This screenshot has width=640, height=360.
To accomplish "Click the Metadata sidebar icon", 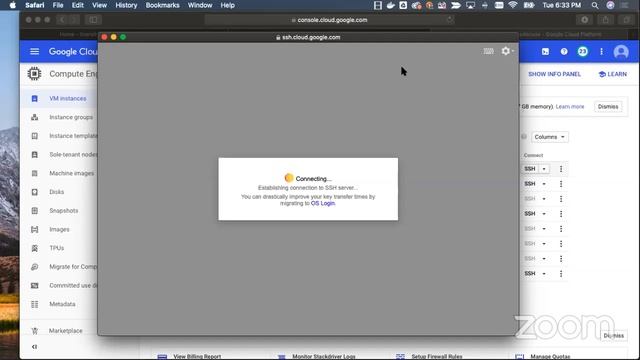I will pyautogui.click(x=35, y=304).
